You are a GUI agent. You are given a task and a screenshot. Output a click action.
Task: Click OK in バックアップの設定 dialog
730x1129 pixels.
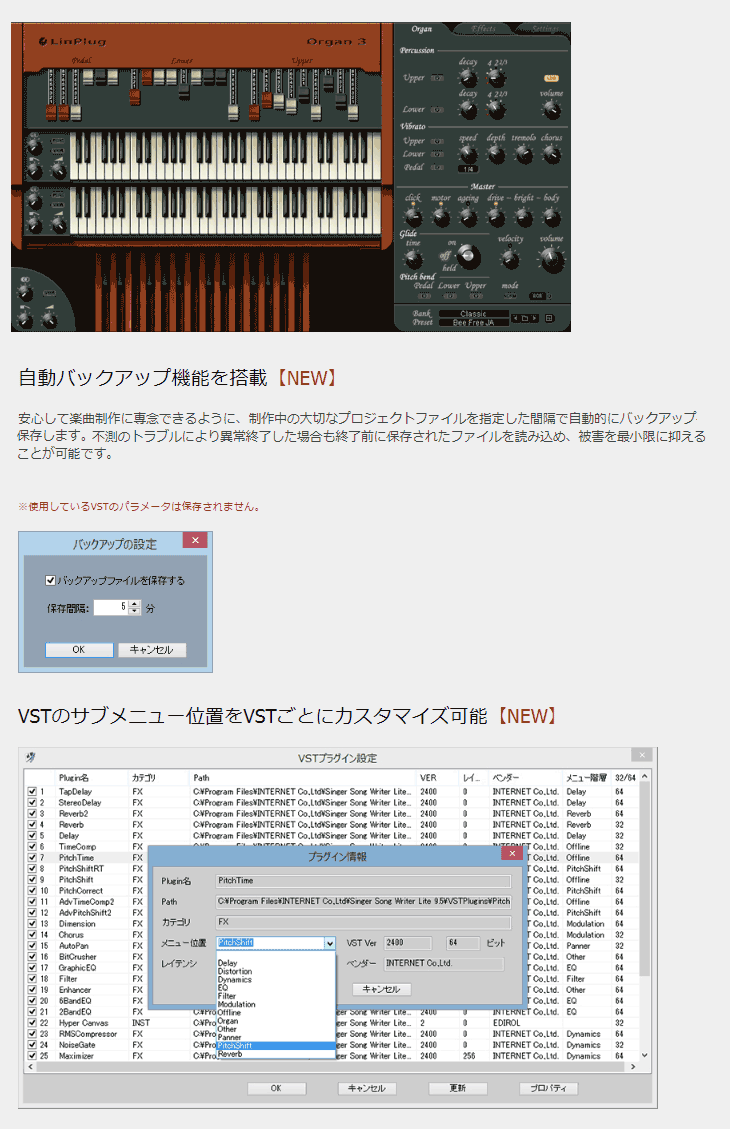pyautogui.click(x=78, y=649)
